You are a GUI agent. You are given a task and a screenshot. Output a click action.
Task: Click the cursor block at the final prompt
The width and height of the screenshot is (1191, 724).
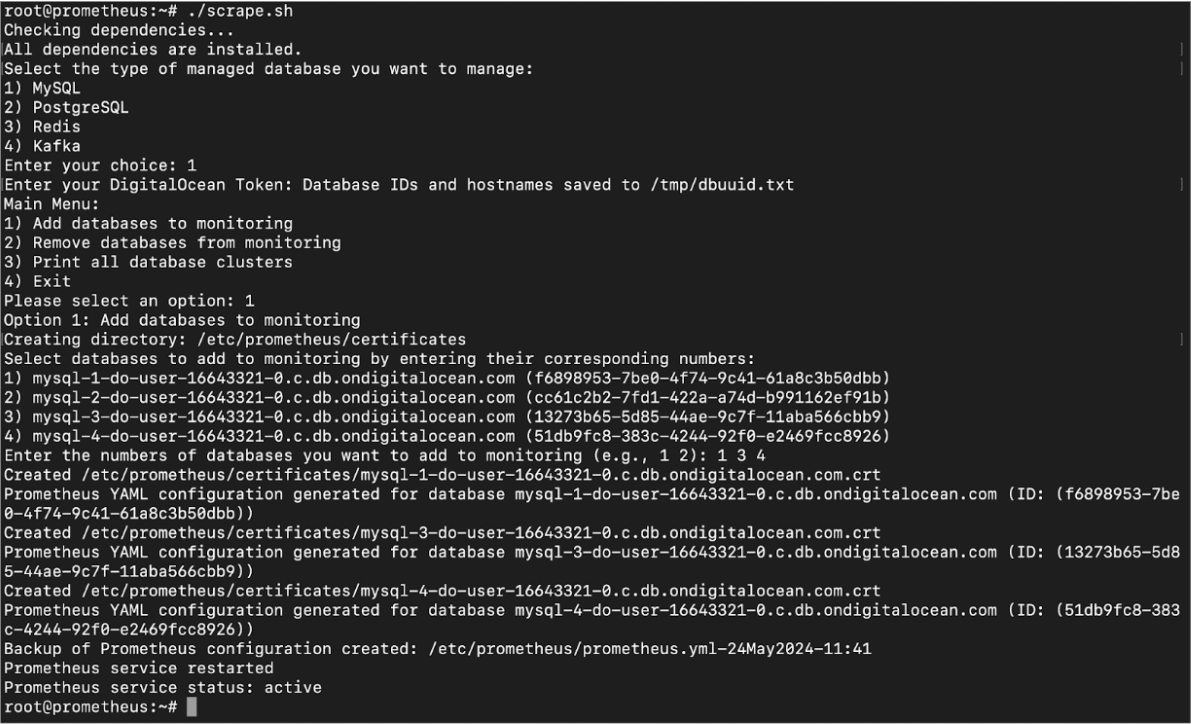(x=191, y=707)
